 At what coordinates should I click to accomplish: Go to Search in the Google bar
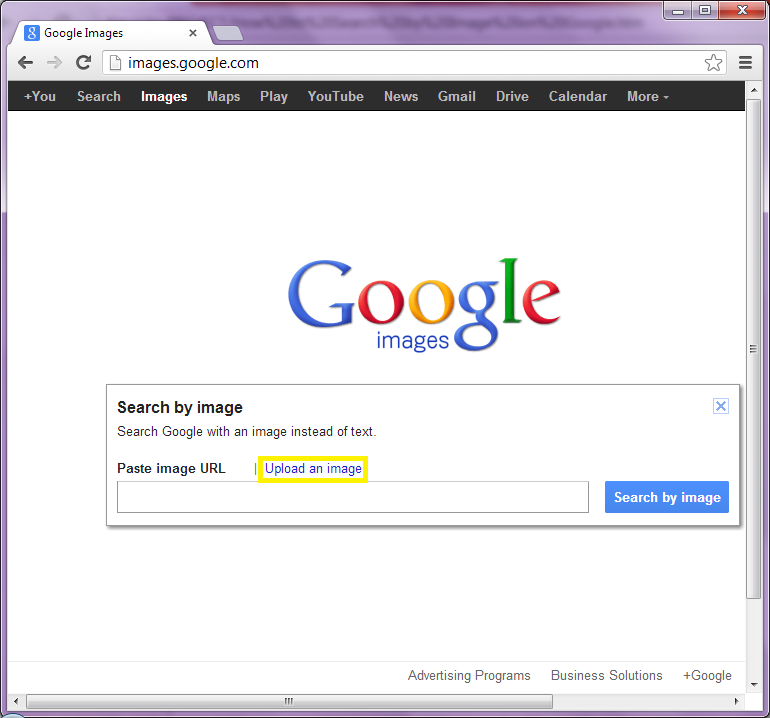point(99,96)
